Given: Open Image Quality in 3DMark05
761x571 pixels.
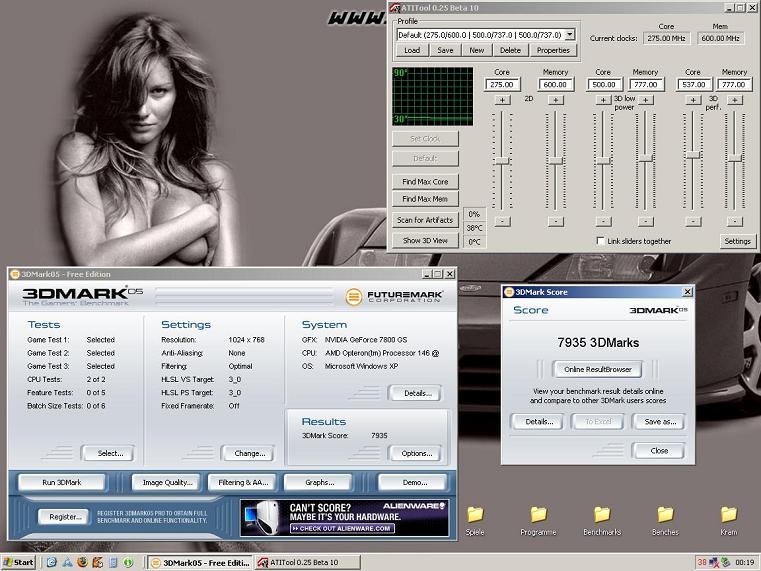Looking at the screenshot, I should pos(167,482).
